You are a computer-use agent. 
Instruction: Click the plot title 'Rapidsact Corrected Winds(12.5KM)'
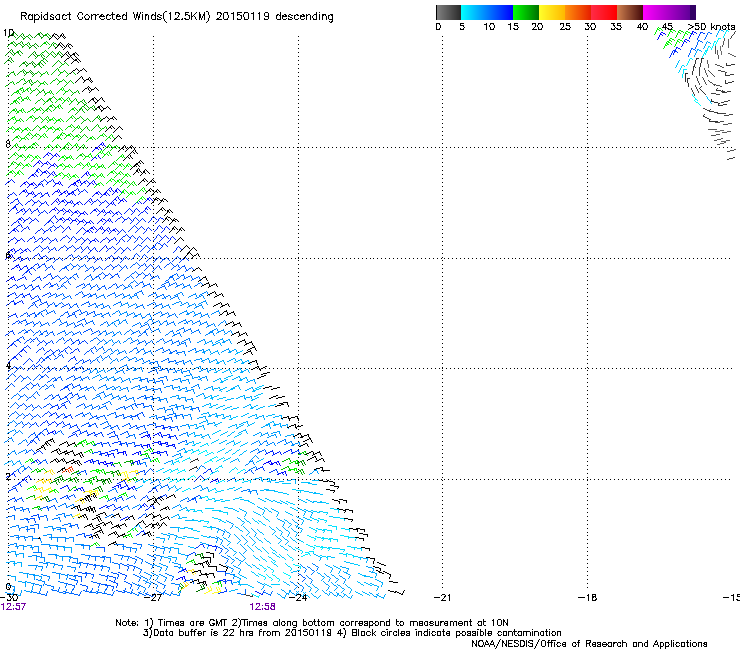click(x=115, y=17)
